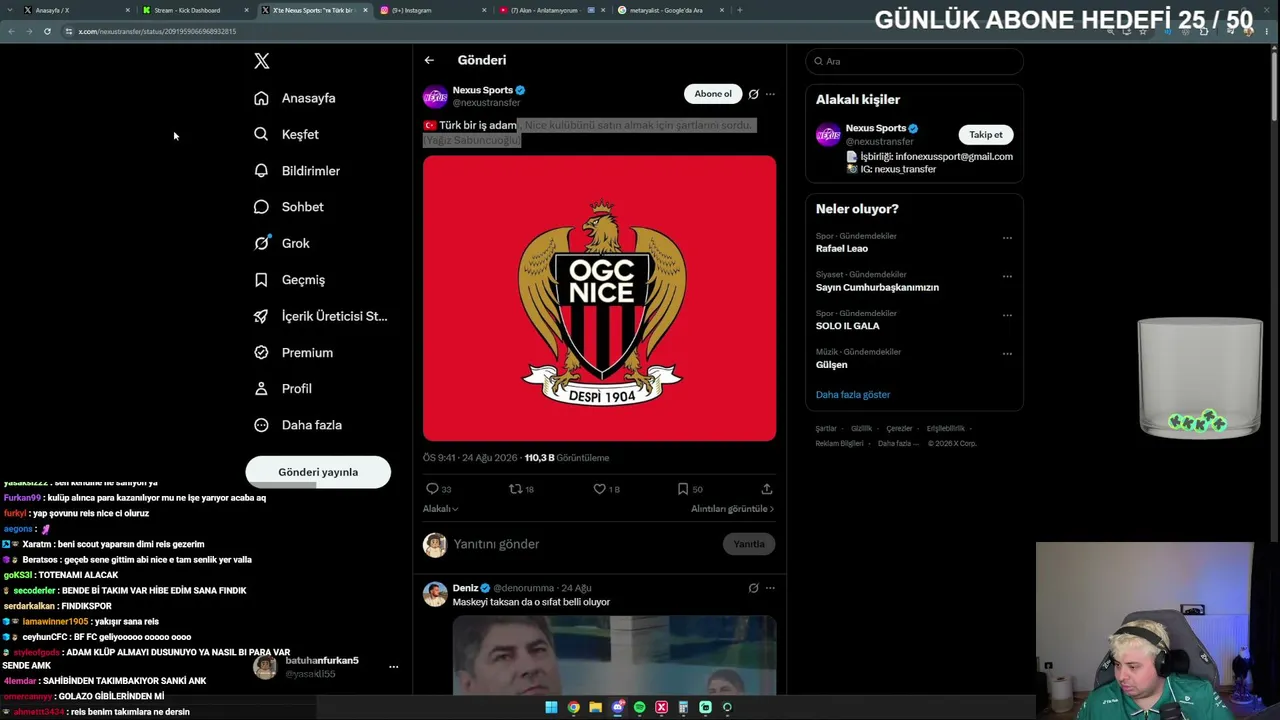1280x720 pixels.
Task: Open the Sohbet chat icon
Action: (261, 207)
